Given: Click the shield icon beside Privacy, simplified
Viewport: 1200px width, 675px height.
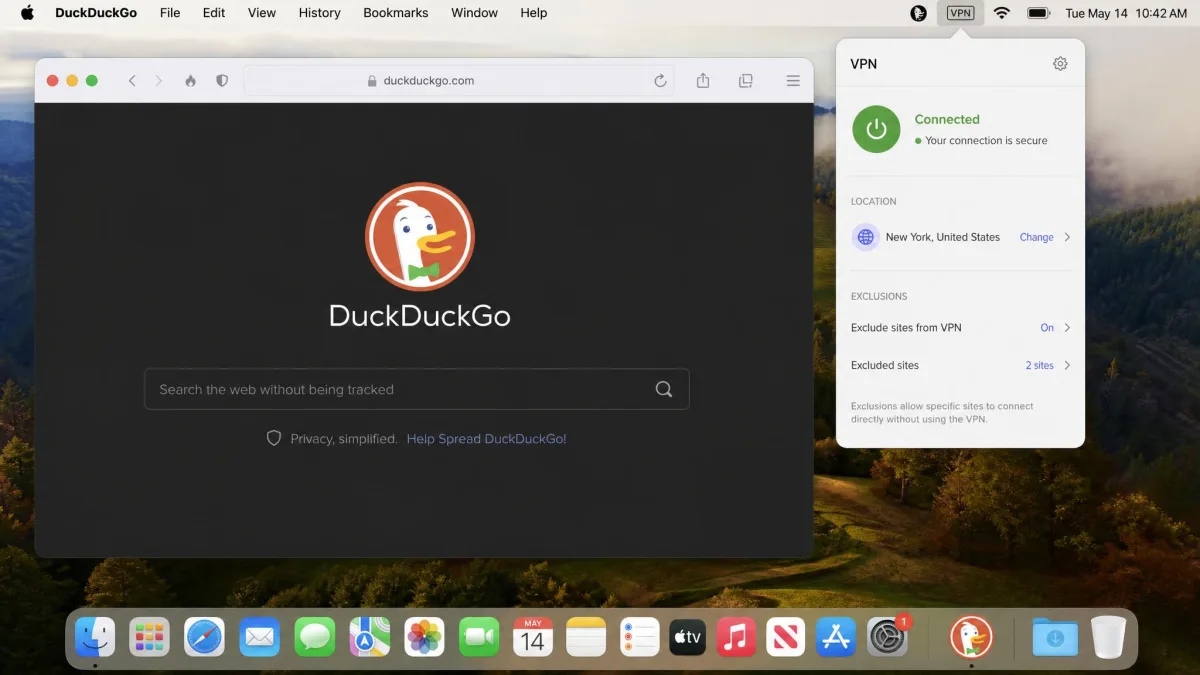Looking at the screenshot, I should pos(274,438).
